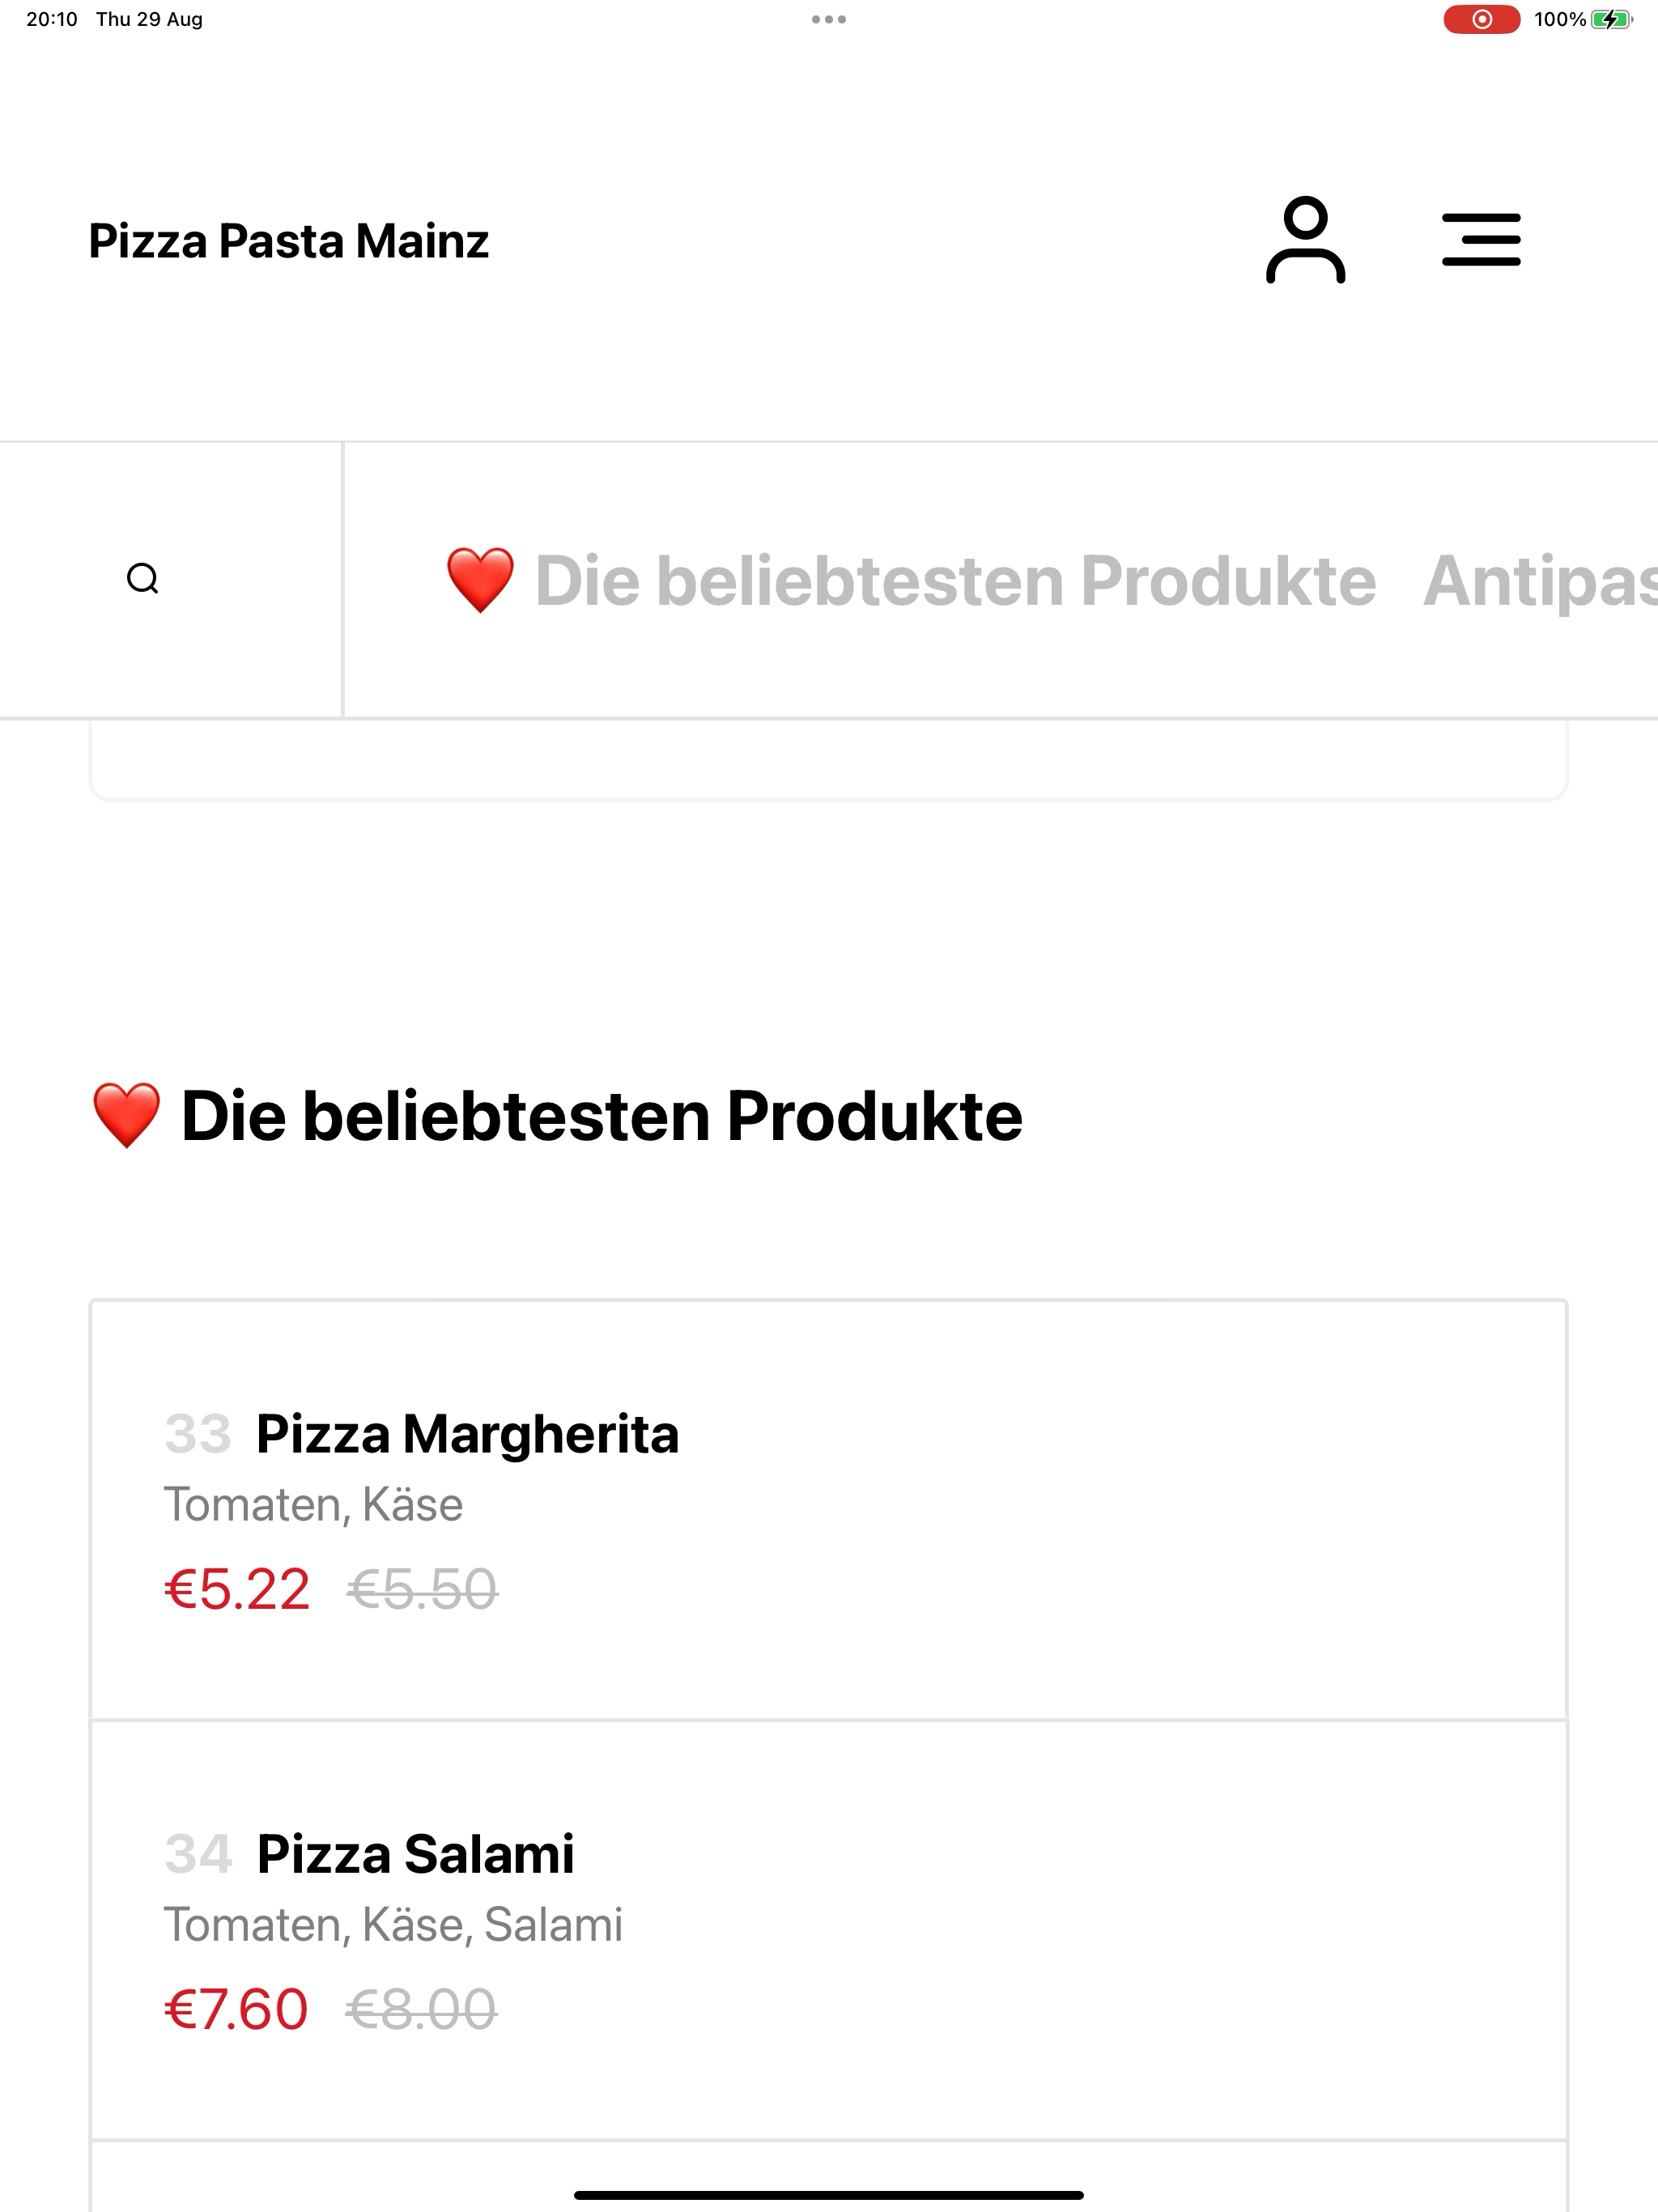Click the Tomaten, Käse, Salami description
1658x2212 pixels.
point(393,1925)
